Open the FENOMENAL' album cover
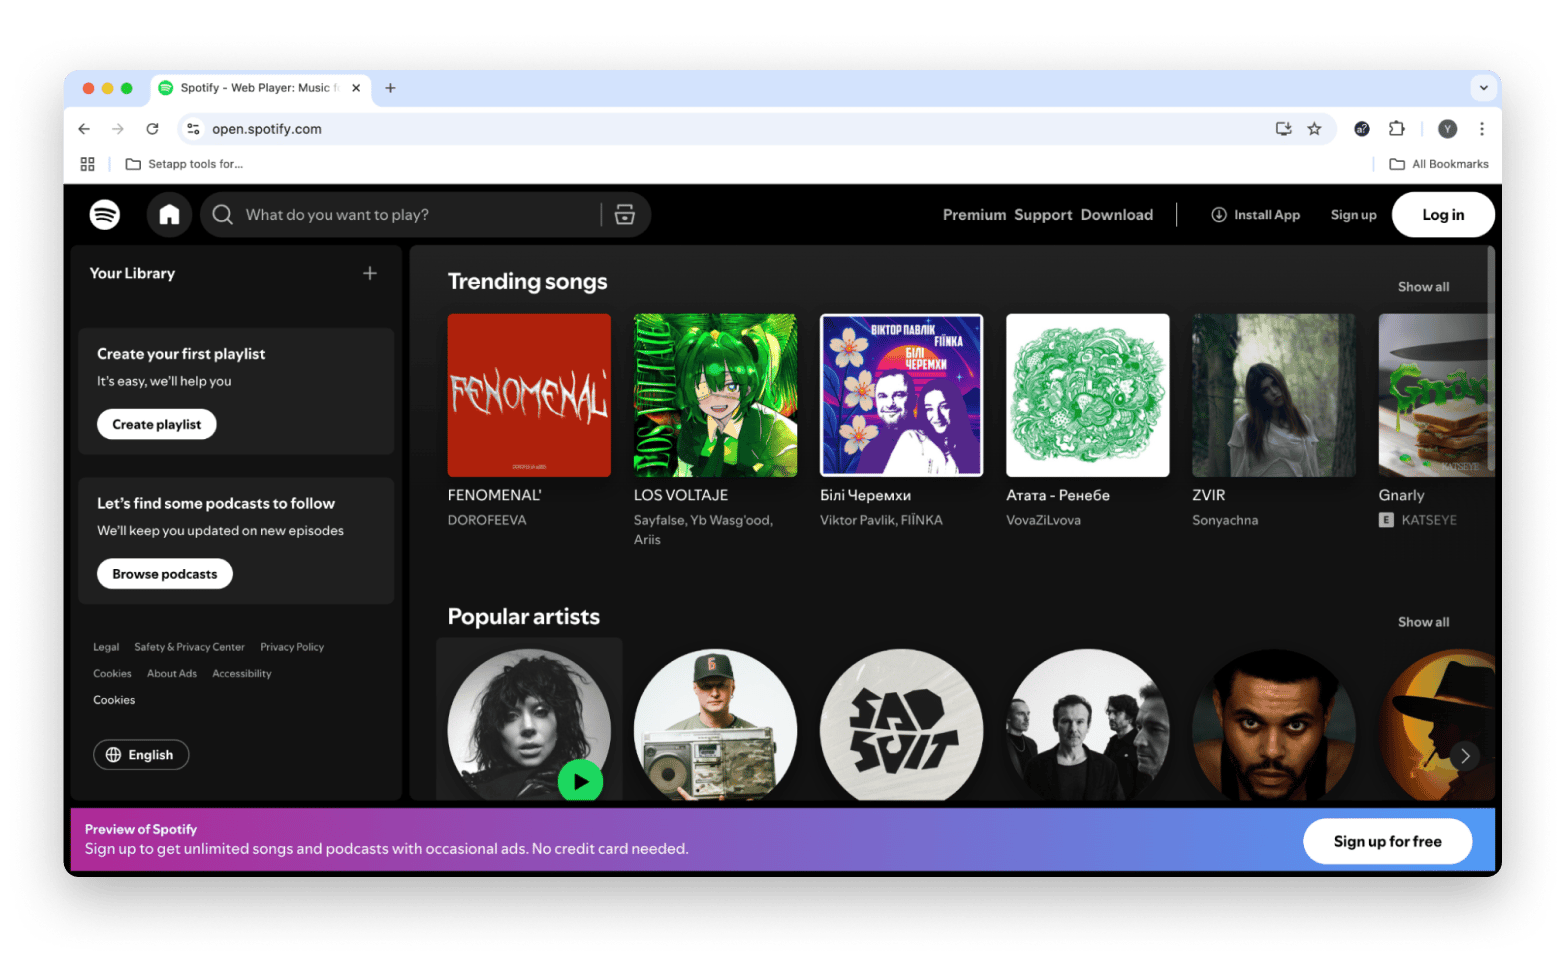This screenshot has height=970, width=1560. tap(529, 395)
